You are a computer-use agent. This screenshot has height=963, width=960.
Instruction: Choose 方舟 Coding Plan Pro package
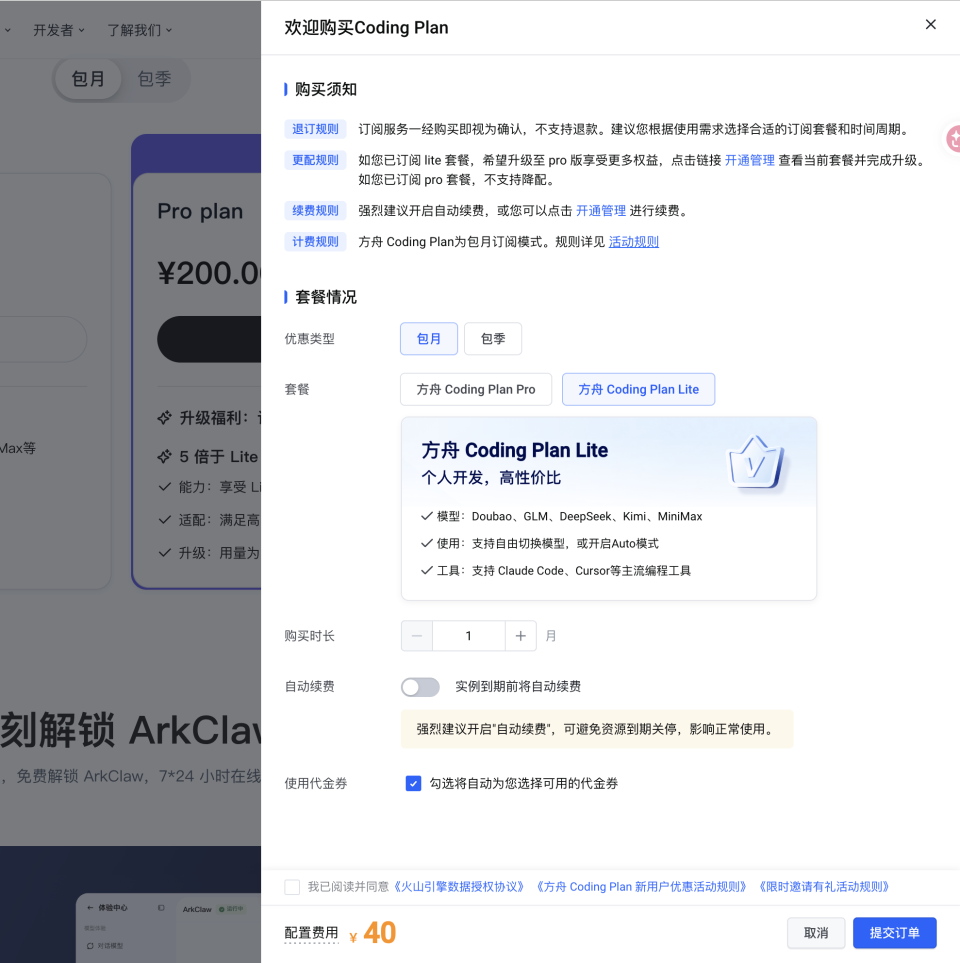pyautogui.click(x=476, y=389)
